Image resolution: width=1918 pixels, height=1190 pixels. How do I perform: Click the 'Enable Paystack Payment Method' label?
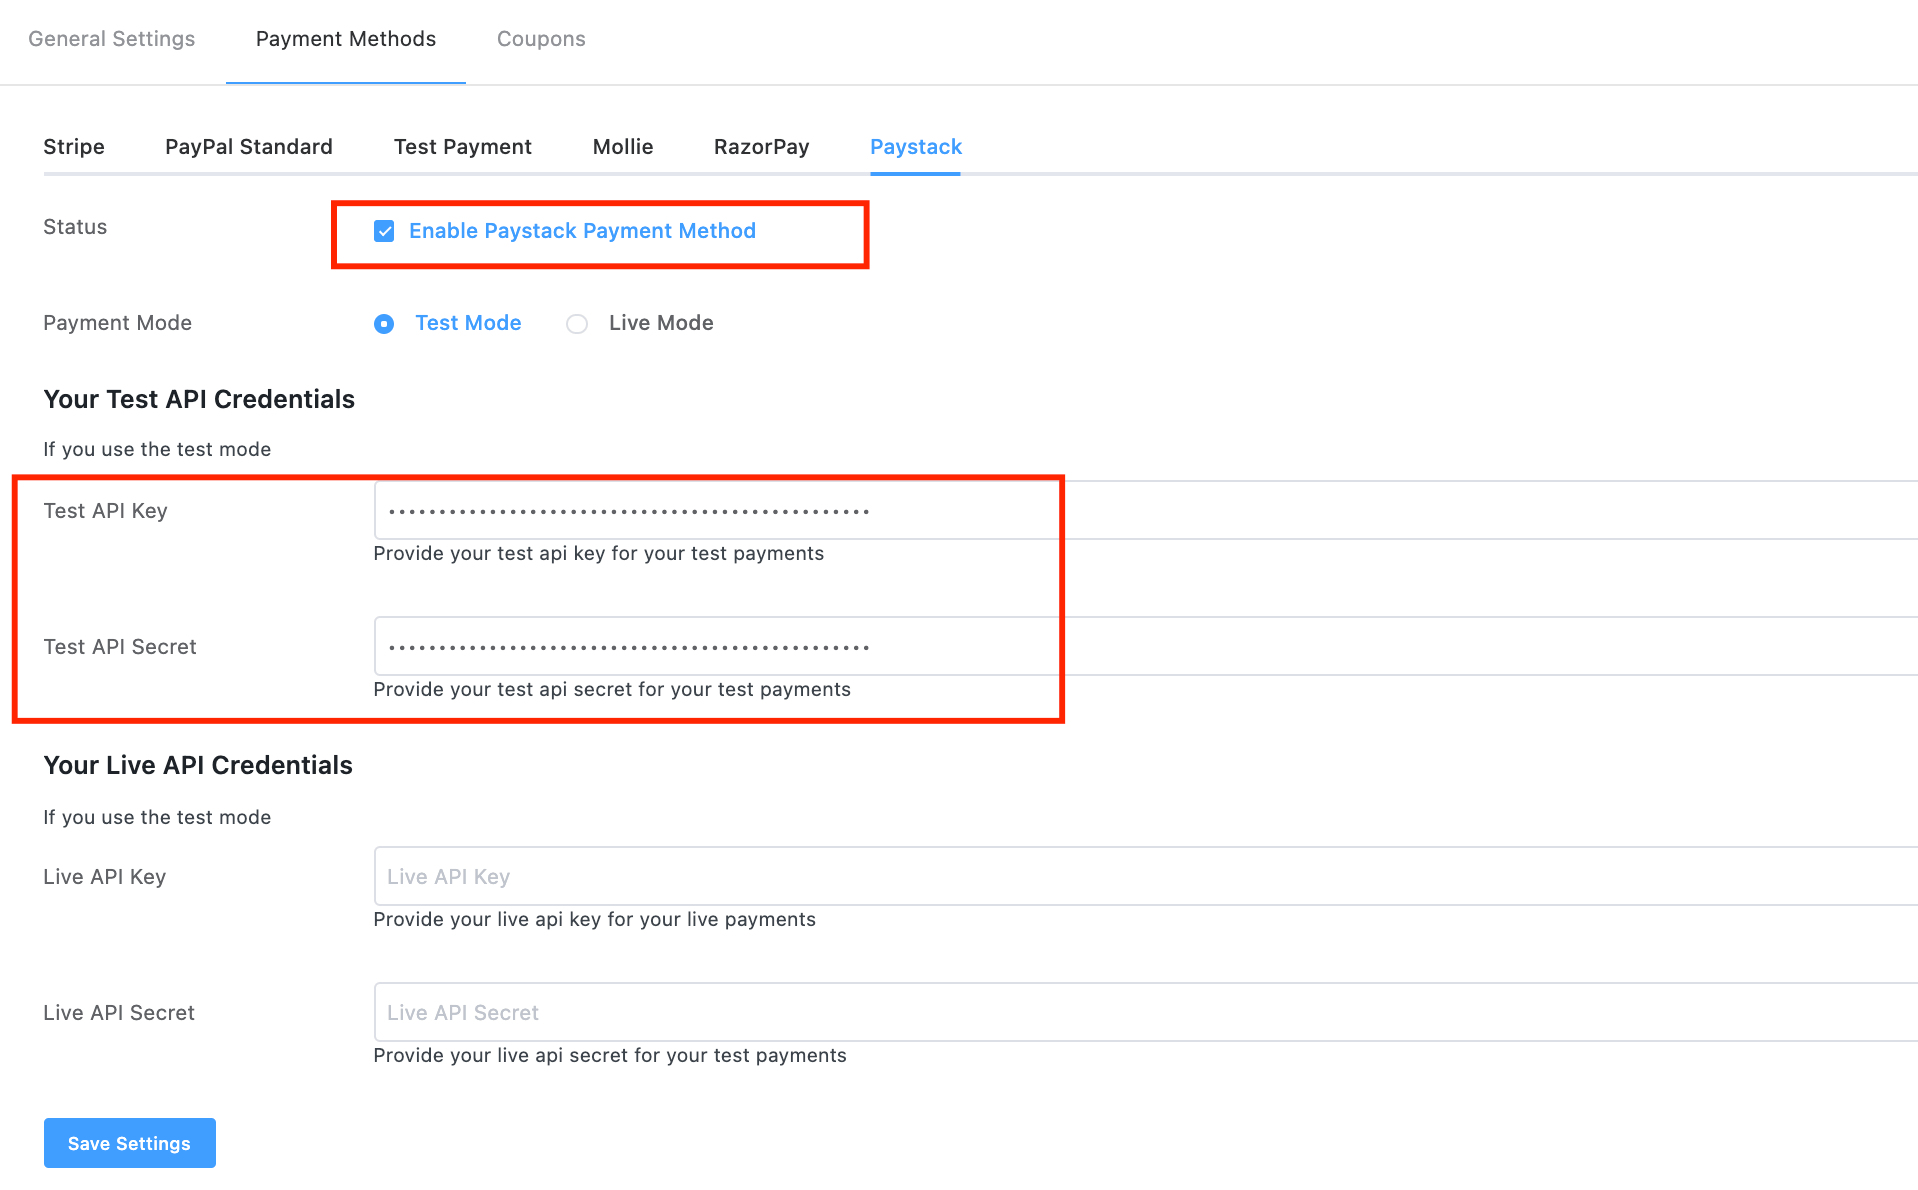(x=582, y=231)
